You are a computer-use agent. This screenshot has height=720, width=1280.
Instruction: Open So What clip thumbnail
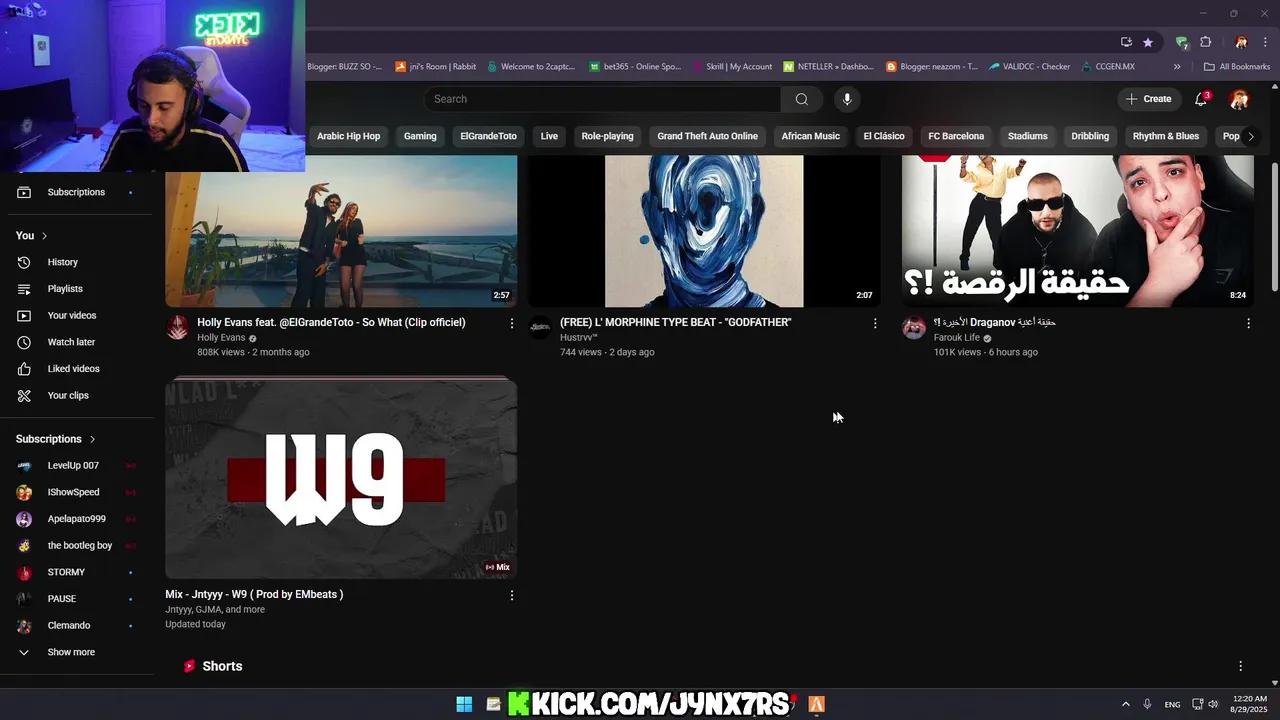[341, 231]
